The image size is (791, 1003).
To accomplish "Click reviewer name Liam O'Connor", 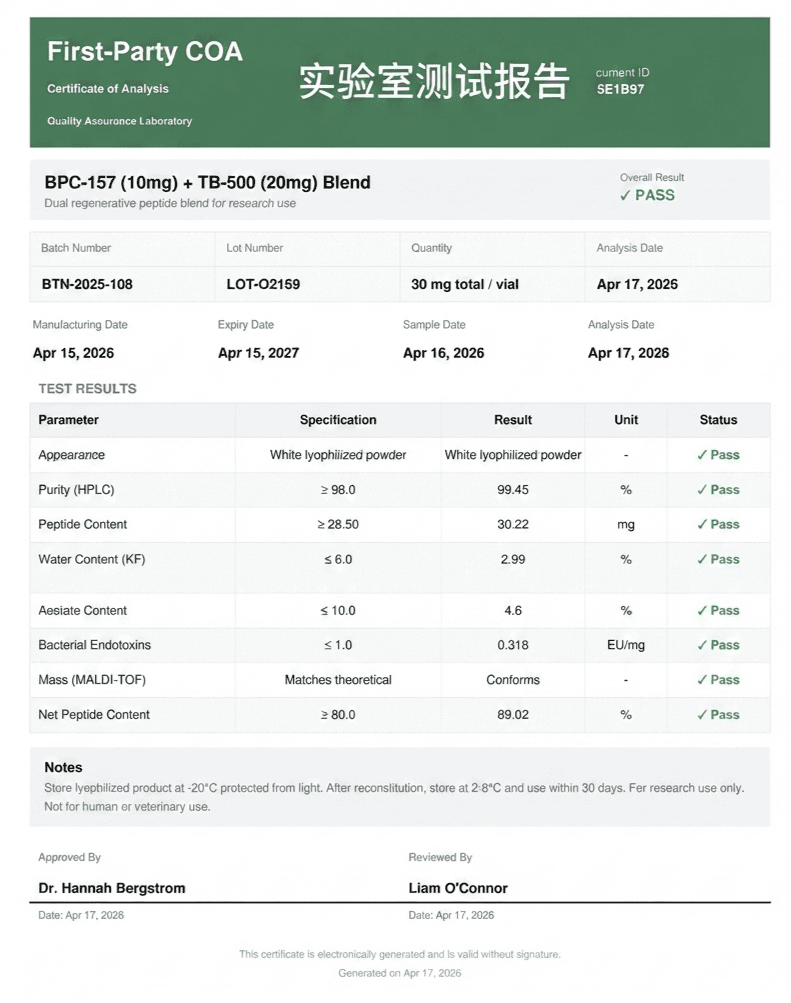I will click(x=458, y=888).
